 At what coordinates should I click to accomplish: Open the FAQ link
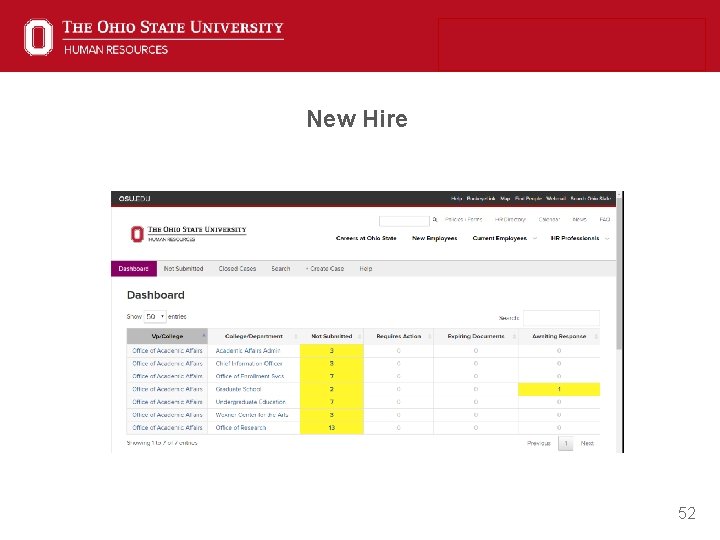[x=605, y=219]
